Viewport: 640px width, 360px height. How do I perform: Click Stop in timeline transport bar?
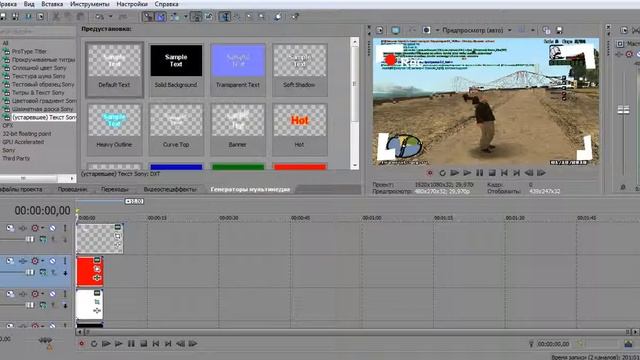(143, 344)
